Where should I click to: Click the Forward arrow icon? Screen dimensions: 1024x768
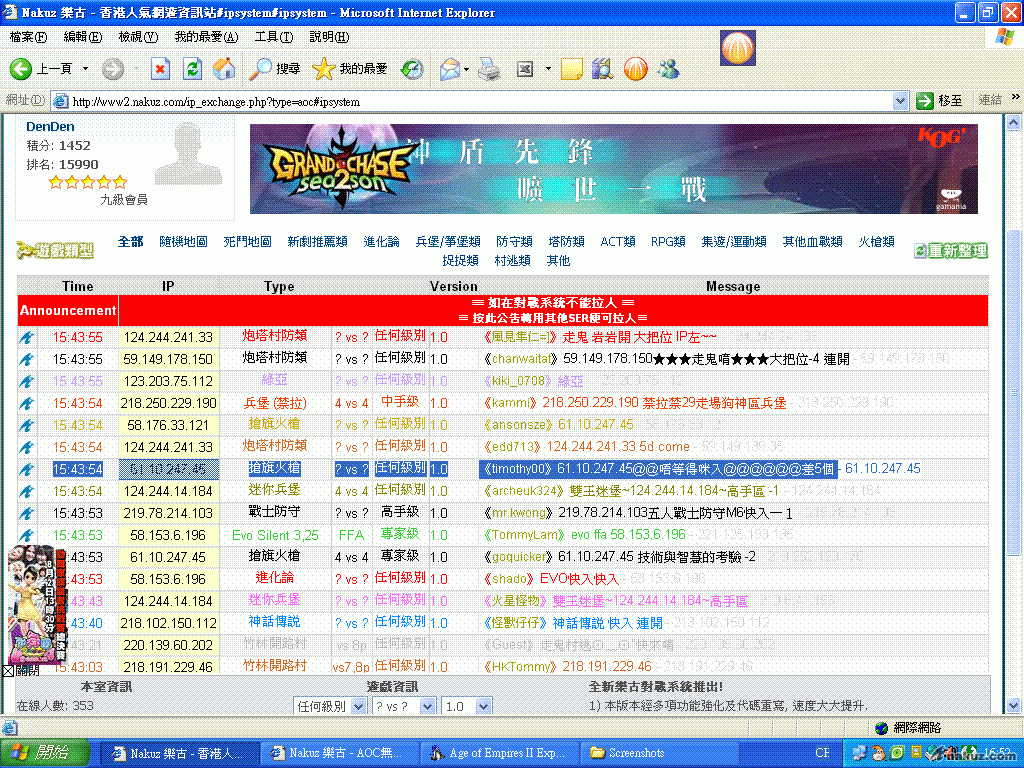tap(112, 69)
